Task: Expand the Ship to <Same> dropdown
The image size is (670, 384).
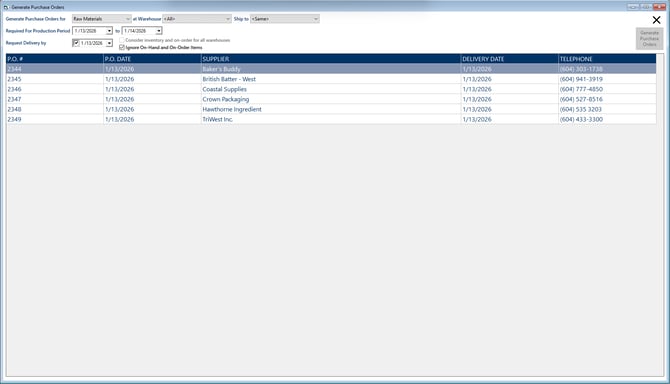Action: (285, 19)
